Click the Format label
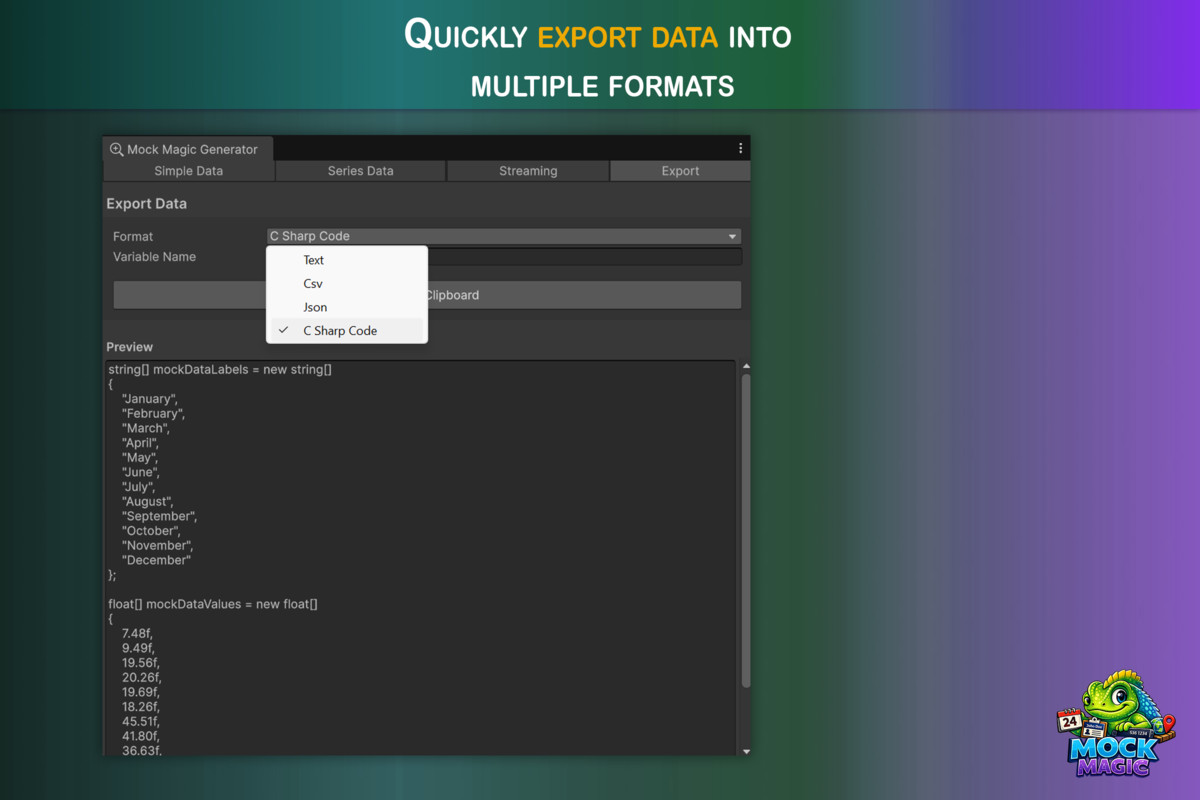Screen dimensions: 1200x800 133,237
